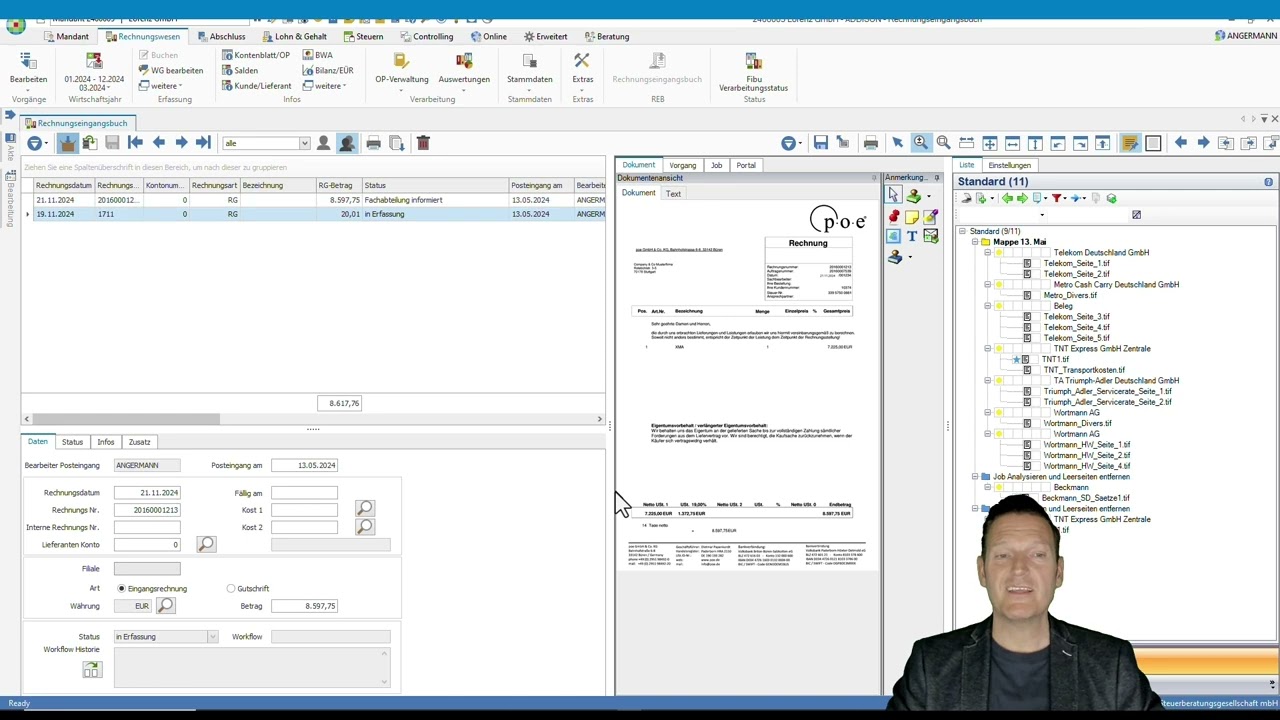This screenshot has width=1280, height=720.
Task: Collapse the Standard (9/11) tree node
Action: click(x=962, y=231)
